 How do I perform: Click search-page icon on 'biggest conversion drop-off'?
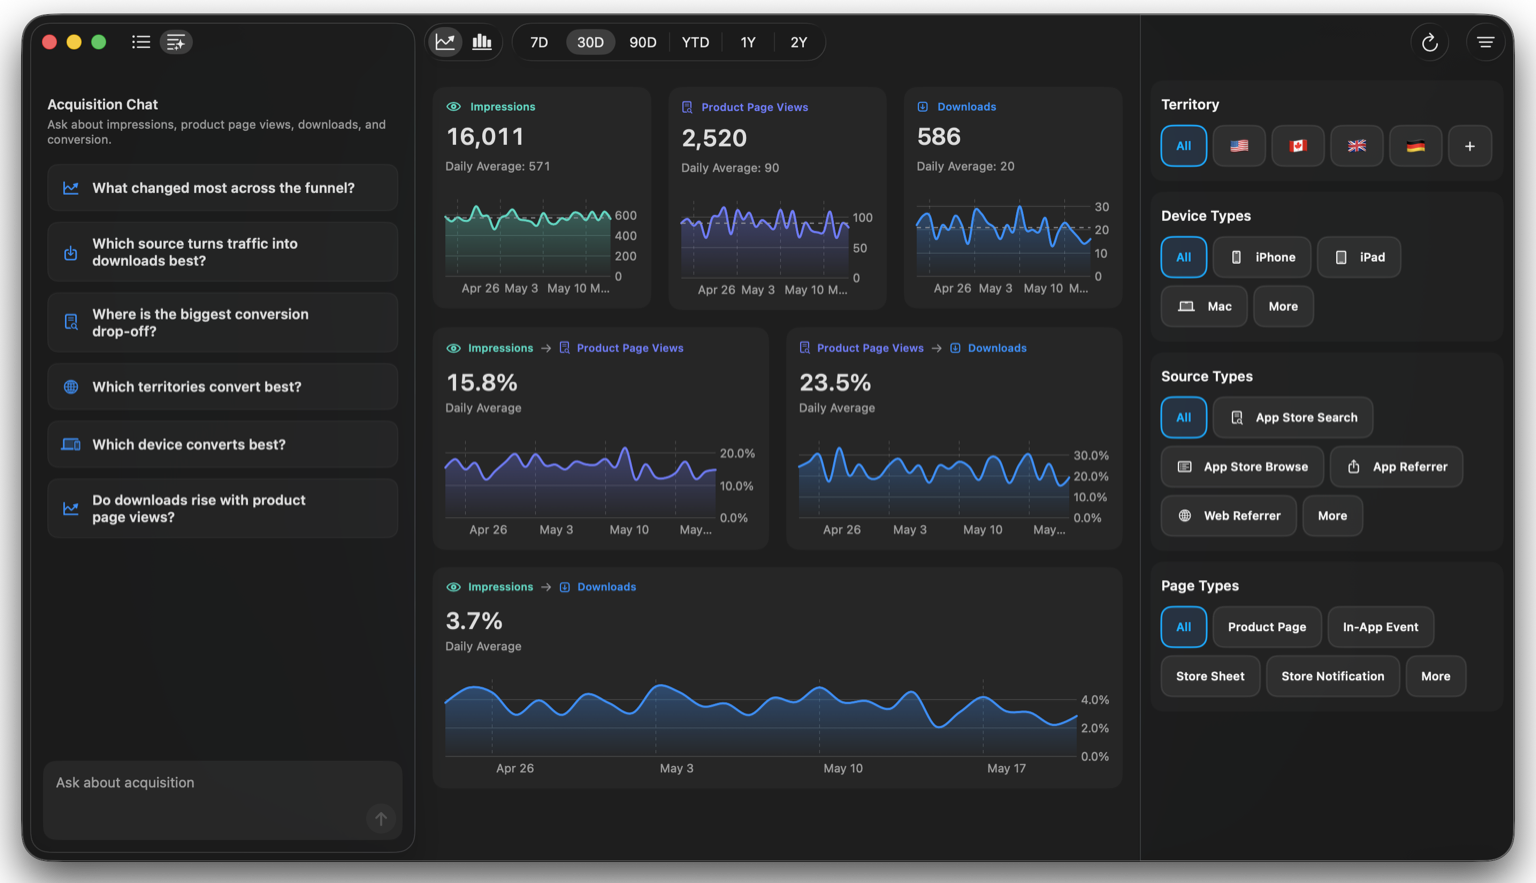71,322
